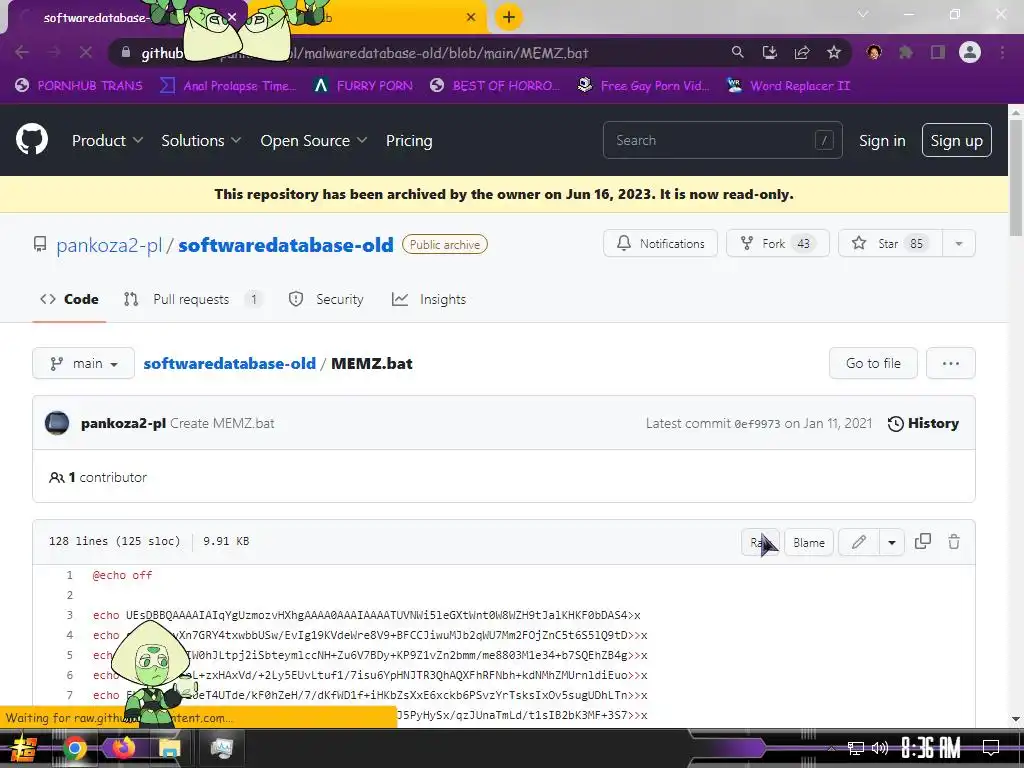Open the Word Replacer II bookmark
Screen dimensions: 1024x768
pyautogui.click(x=788, y=86)
